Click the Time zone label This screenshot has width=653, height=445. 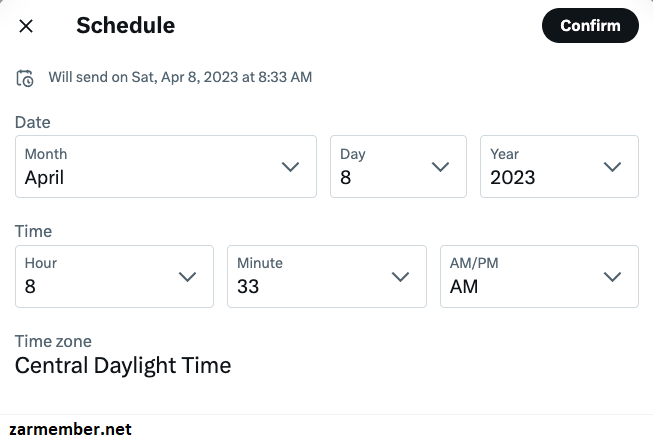tap(53, 341)
